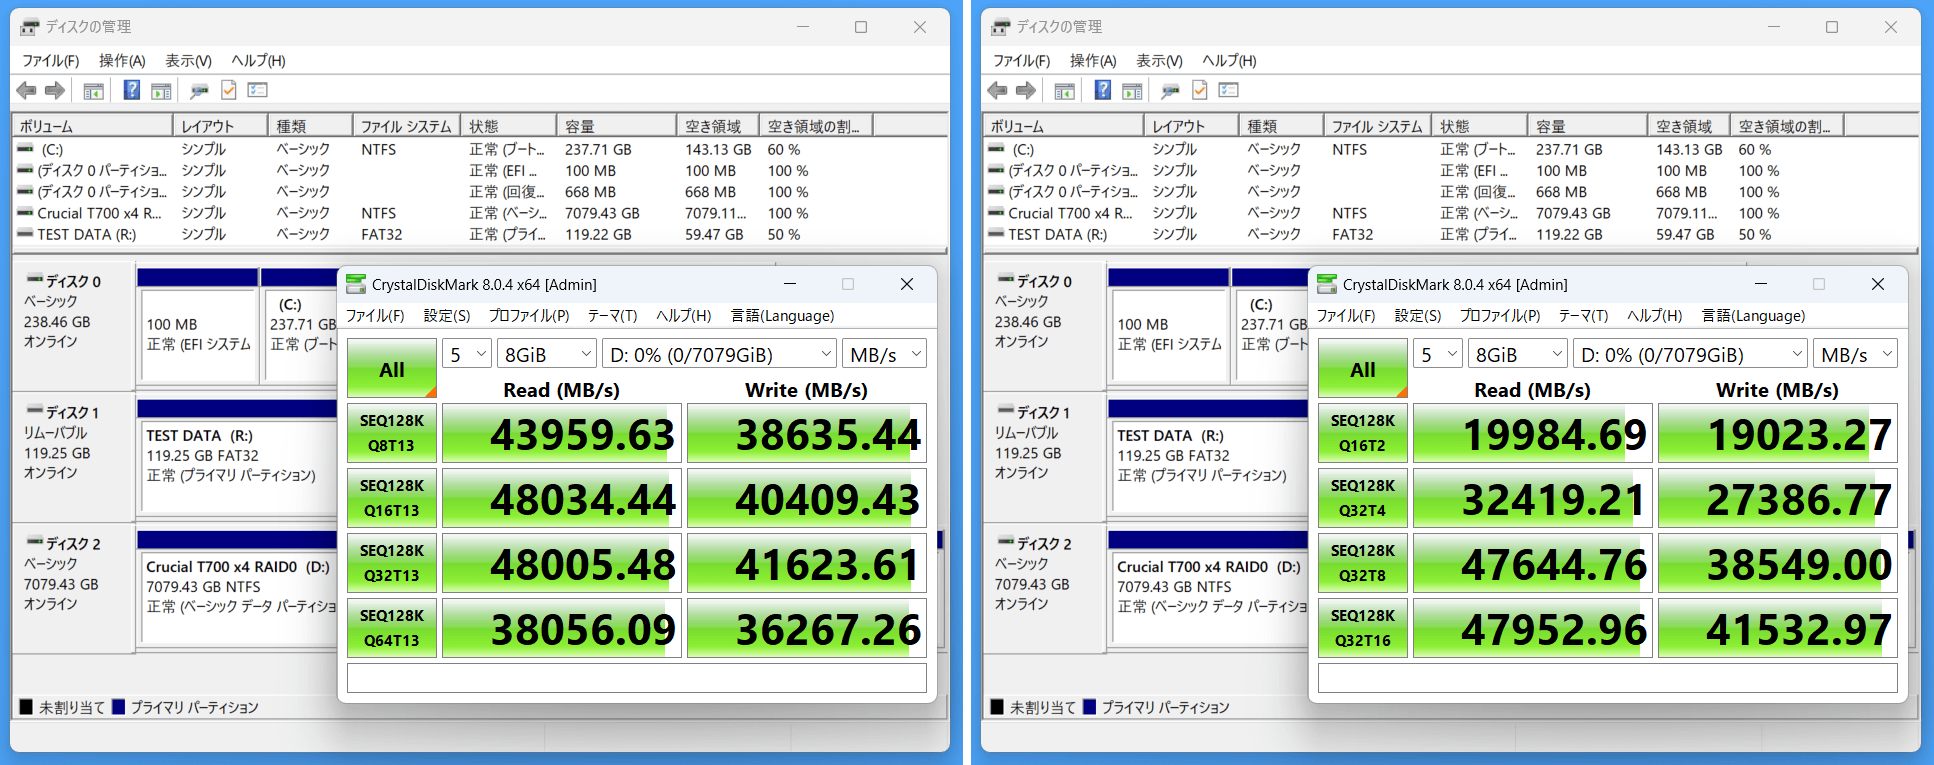
Task: Click read result 48034.44
Action: point(562,498)
